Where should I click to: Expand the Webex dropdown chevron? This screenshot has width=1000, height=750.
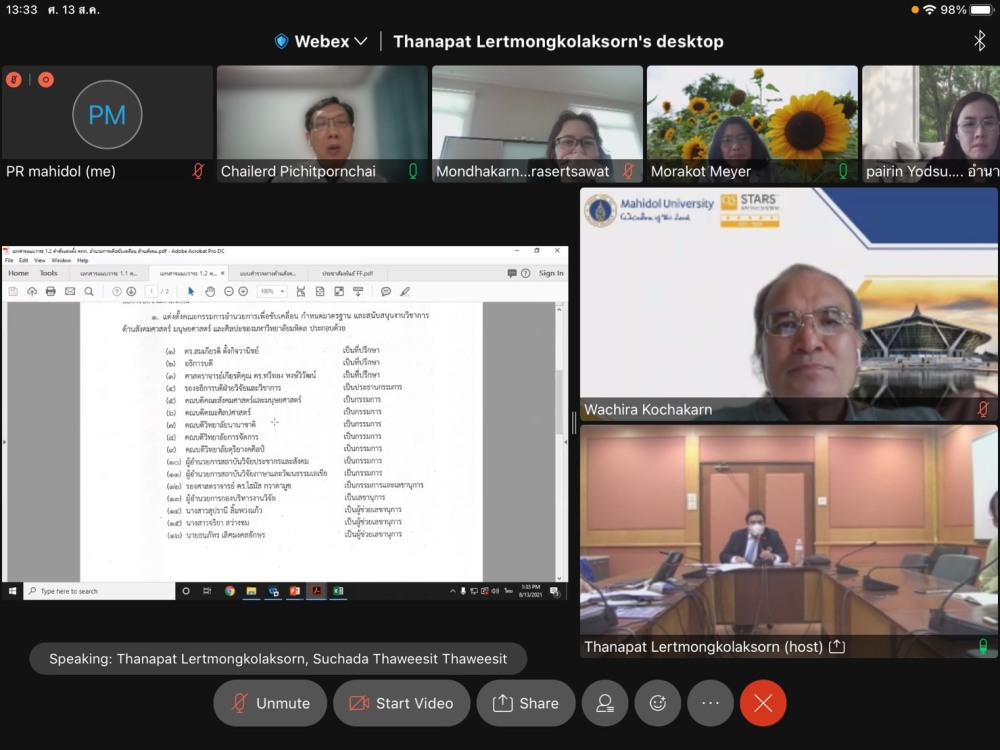pos(360,41)
